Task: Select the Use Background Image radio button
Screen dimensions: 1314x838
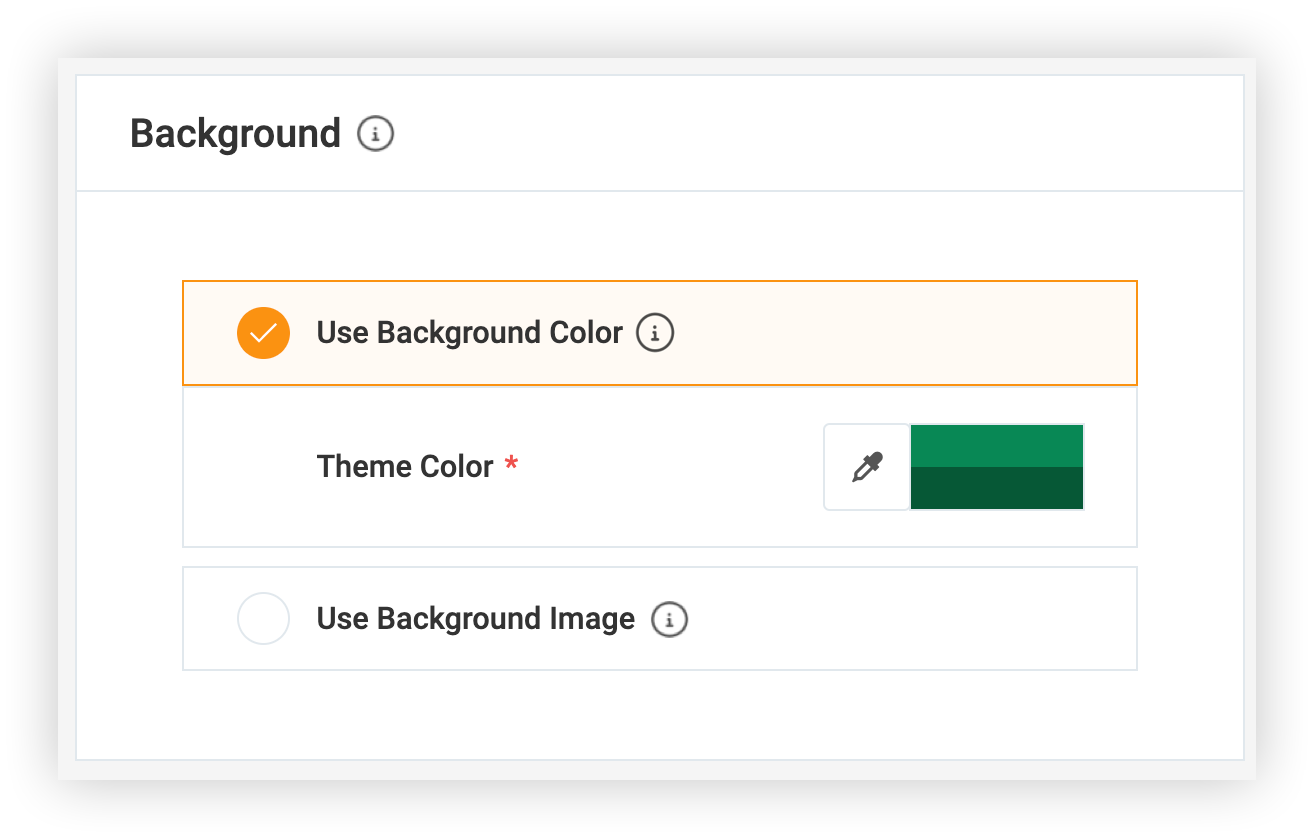Action: click(263, 618)
